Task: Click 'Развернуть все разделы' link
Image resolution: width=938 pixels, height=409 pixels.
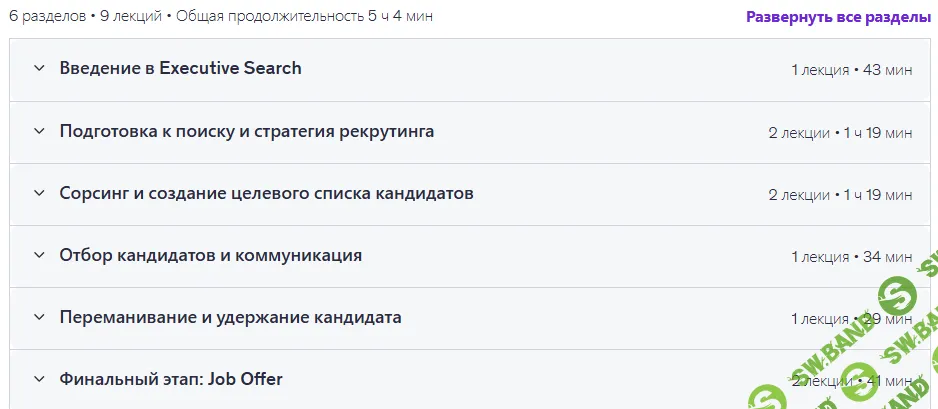Action: coord(838,17)
